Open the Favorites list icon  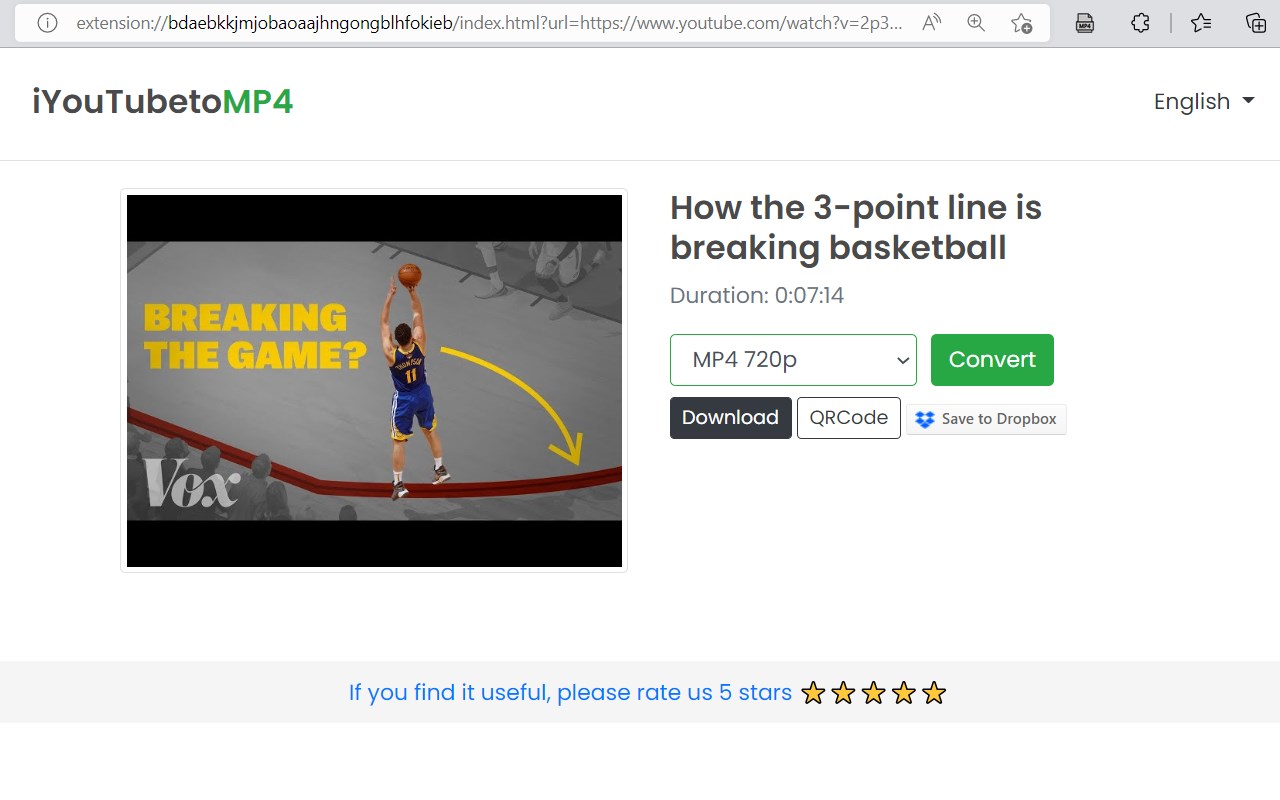(1201, 23)
